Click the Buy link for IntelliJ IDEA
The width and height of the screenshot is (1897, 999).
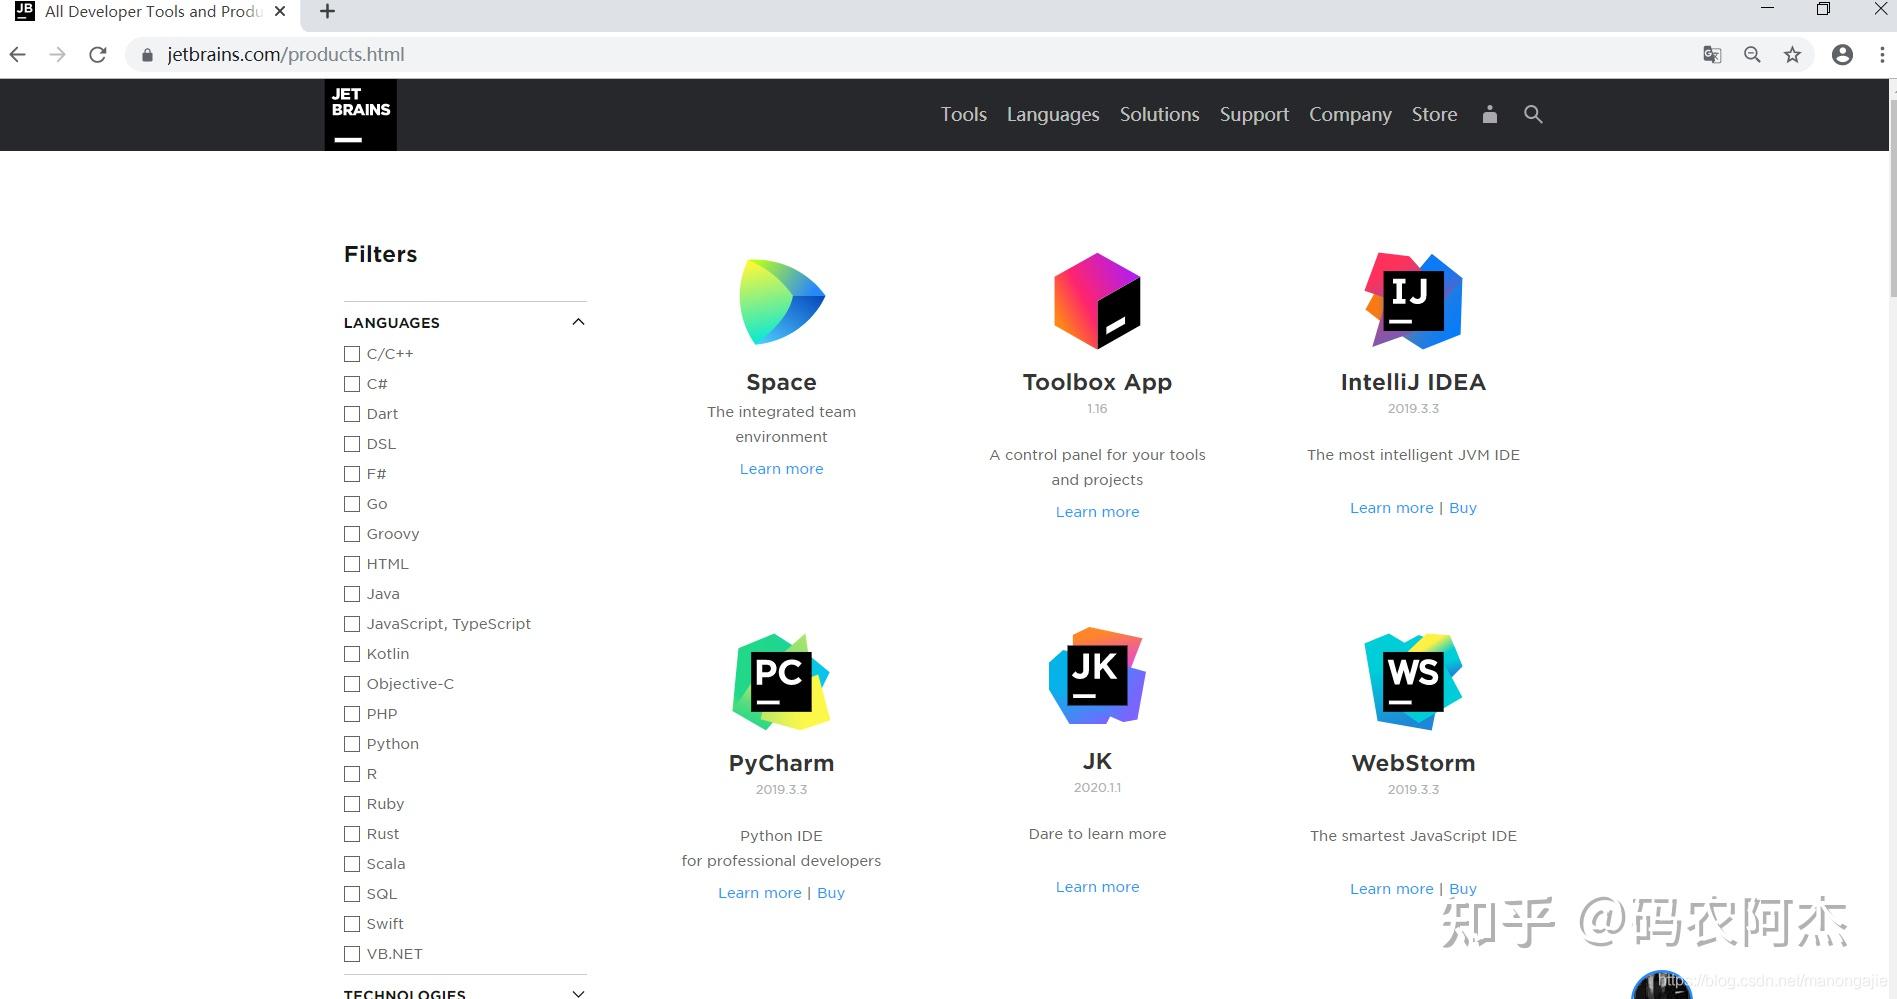[1463, 508]
